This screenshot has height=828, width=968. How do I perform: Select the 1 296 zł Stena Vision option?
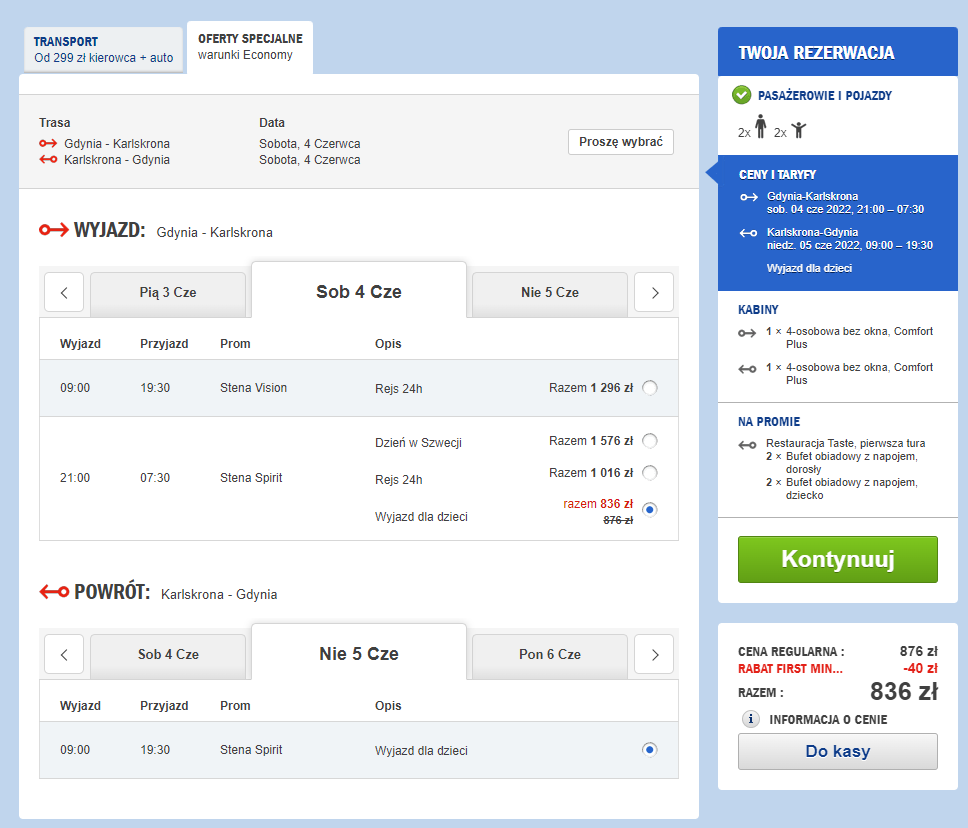[650, 388]
